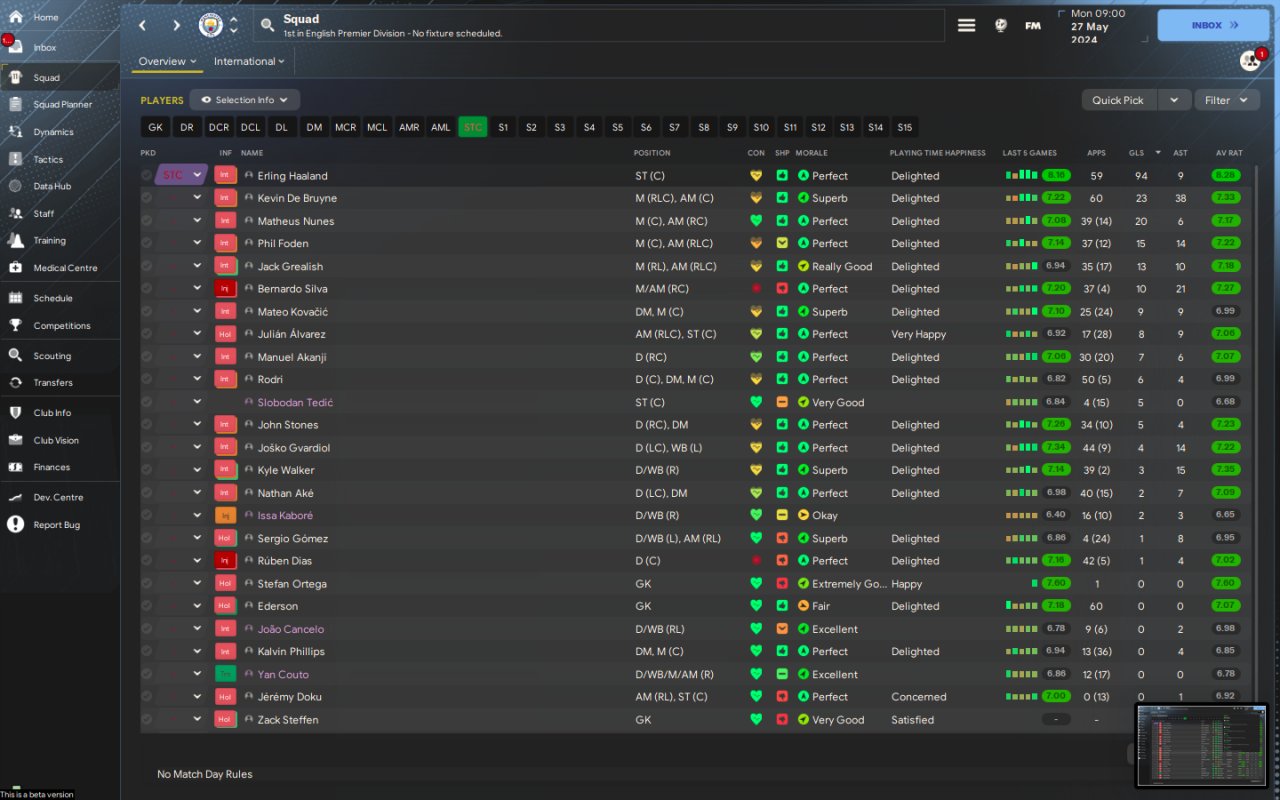Screen dimensions: 1280x800
Task: Expand the Selection Info dropdown
Action: pos(245,100)
